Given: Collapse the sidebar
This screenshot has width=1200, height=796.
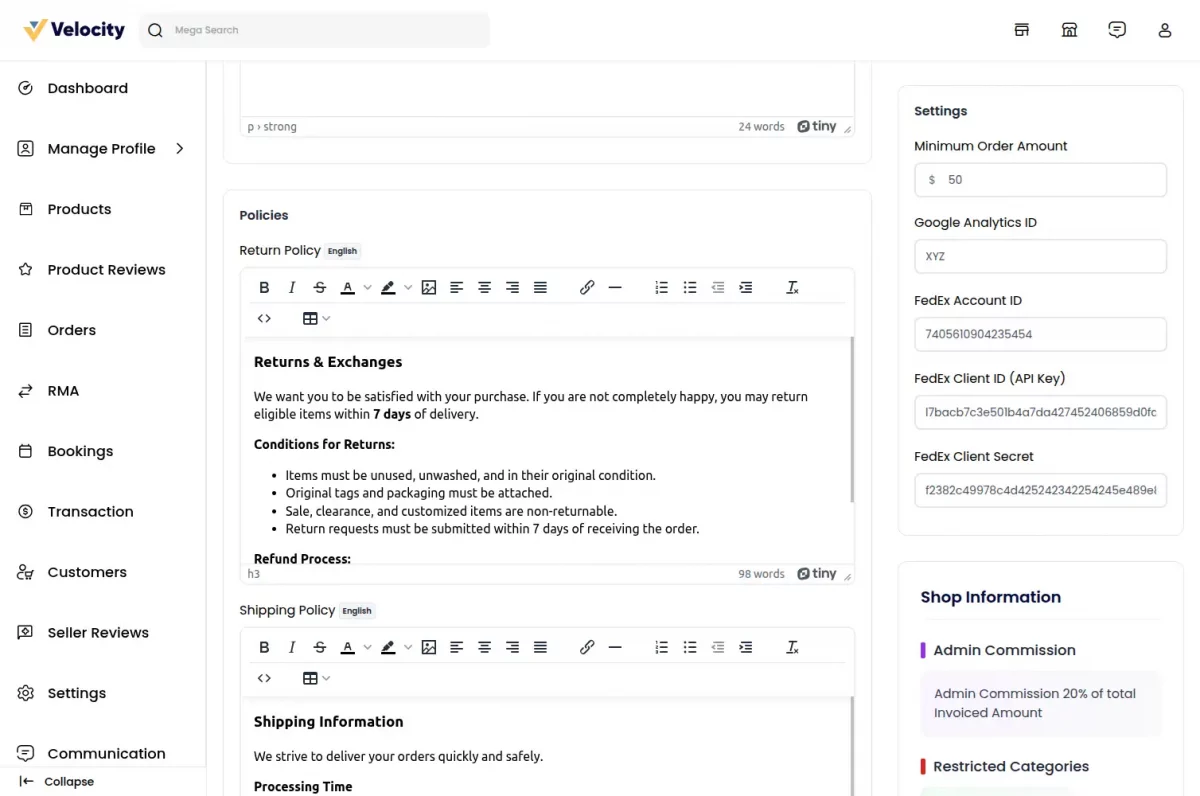Looking at the screenshot, I should click(x=57, y=781).
